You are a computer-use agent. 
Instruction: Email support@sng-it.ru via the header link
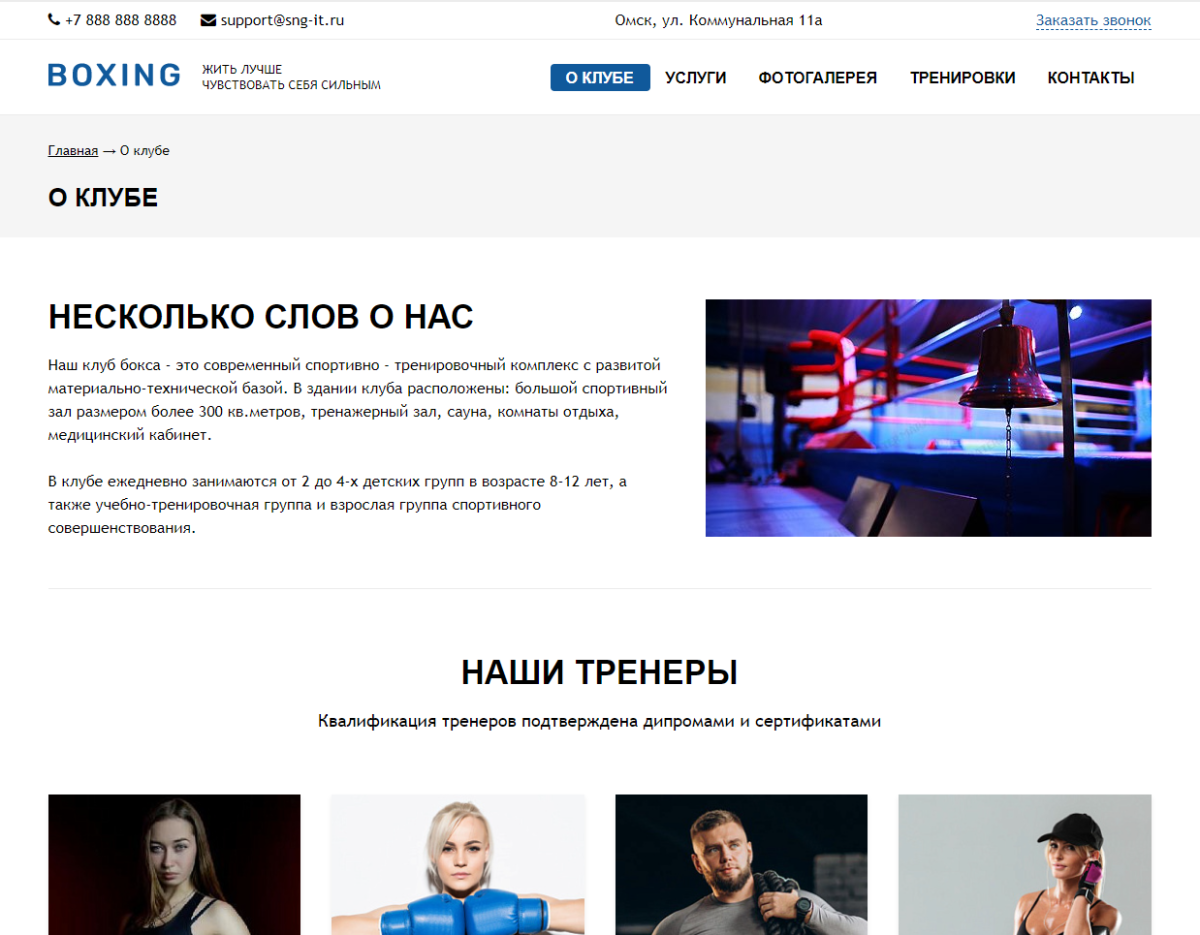coord(281,19)
